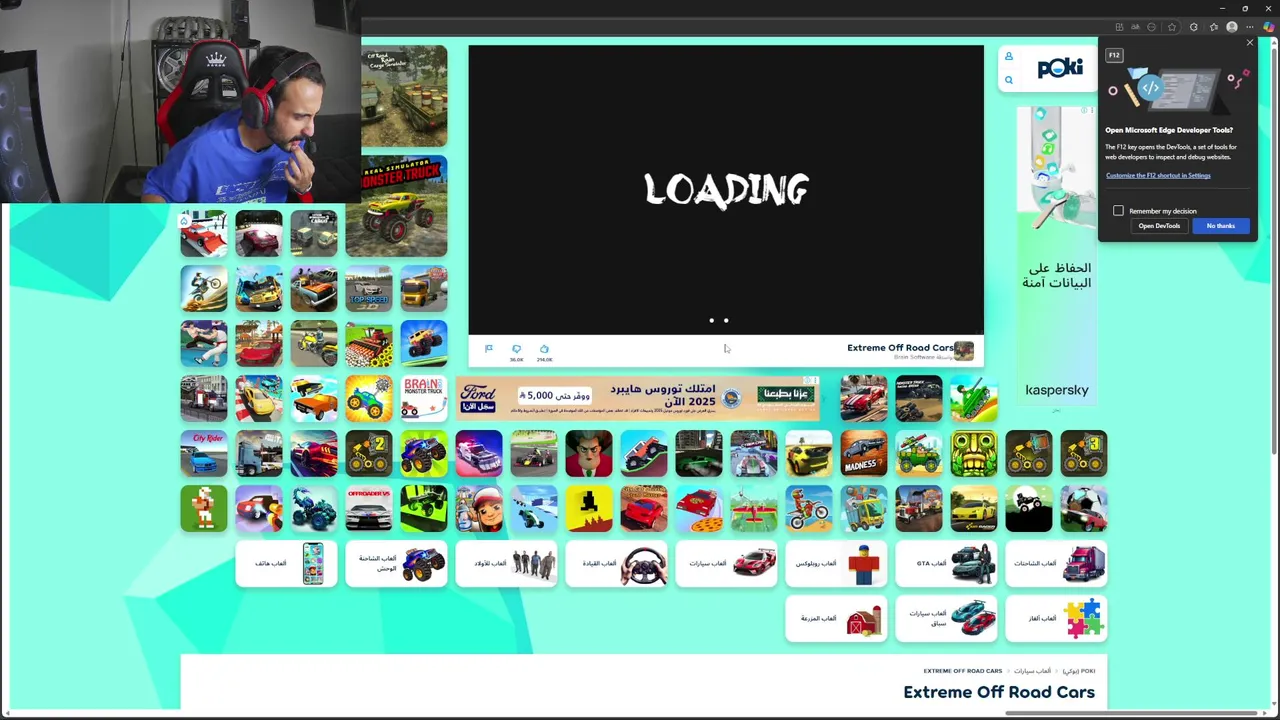
Task: Open the soccer ball car game tile
Action: point(1084,508)
